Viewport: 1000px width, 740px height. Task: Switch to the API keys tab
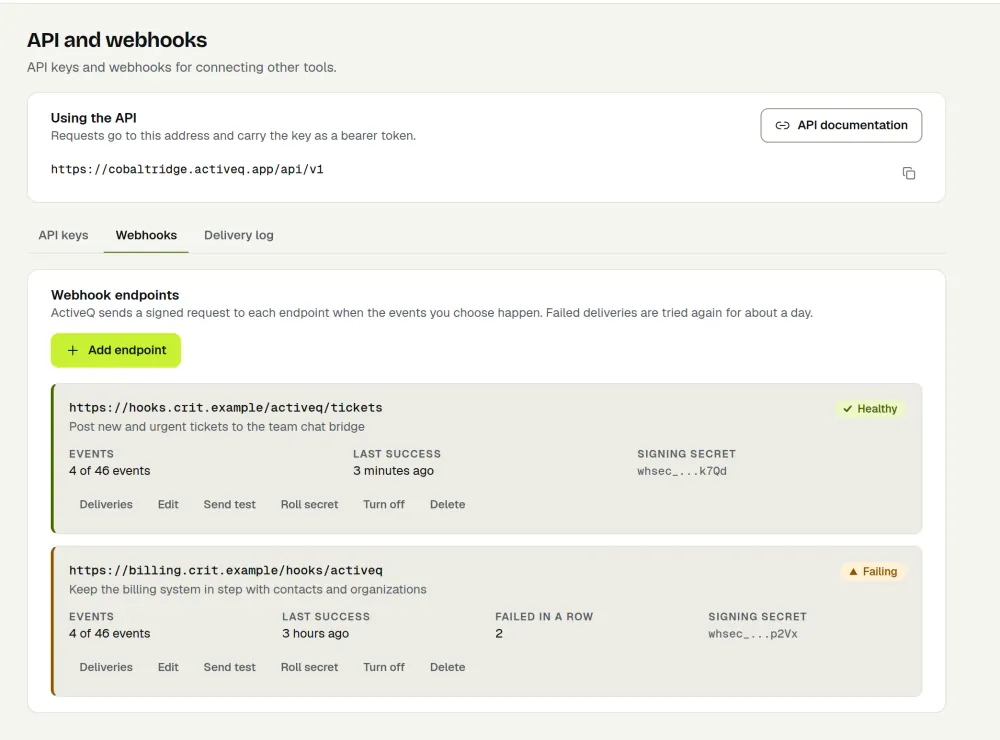coord(63,235)
